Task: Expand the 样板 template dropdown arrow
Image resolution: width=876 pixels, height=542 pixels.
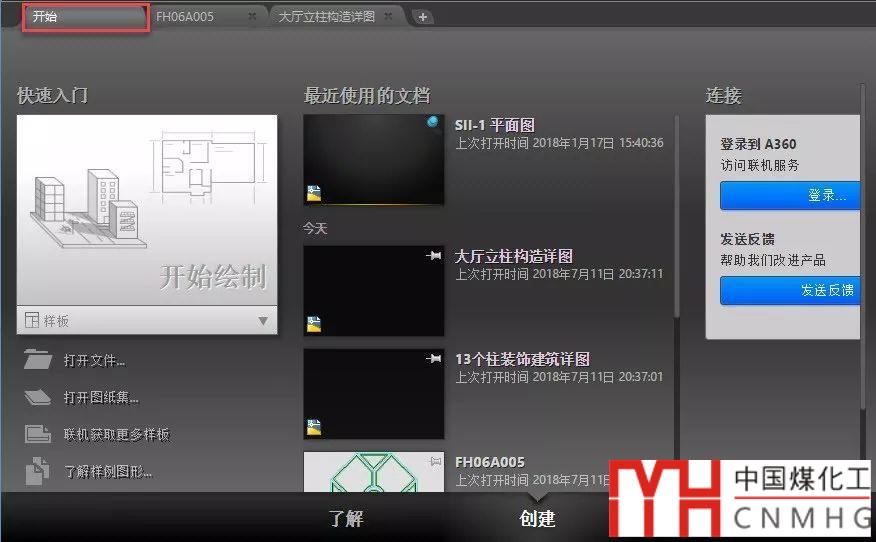Action: tap(263, 321)
